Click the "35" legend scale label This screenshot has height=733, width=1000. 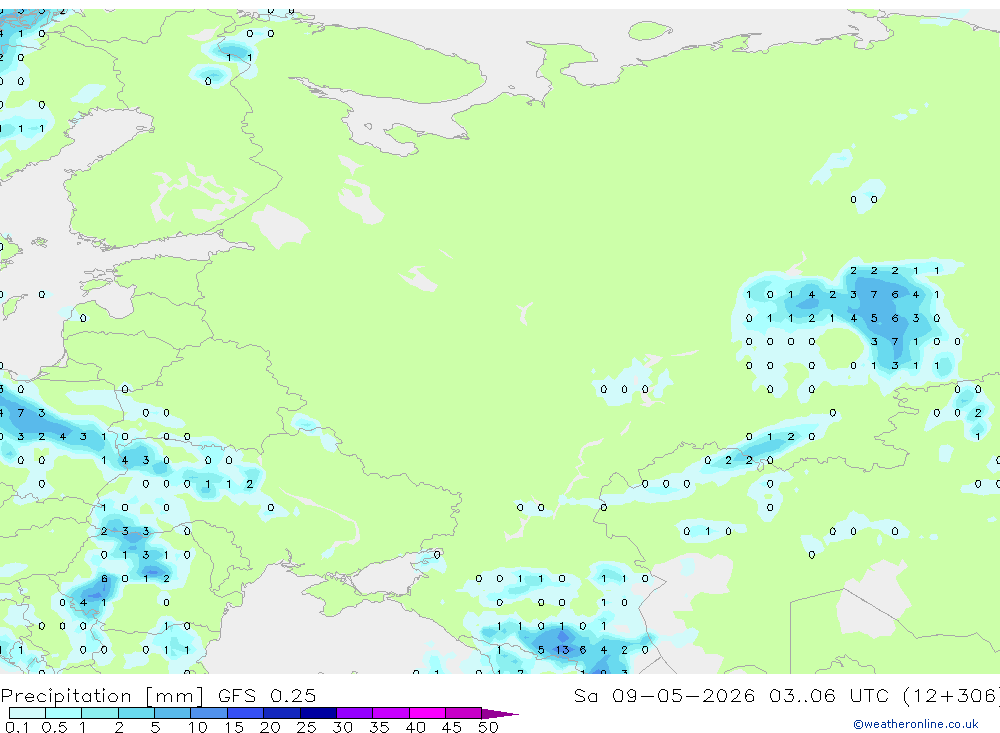[x=379, y=727]
